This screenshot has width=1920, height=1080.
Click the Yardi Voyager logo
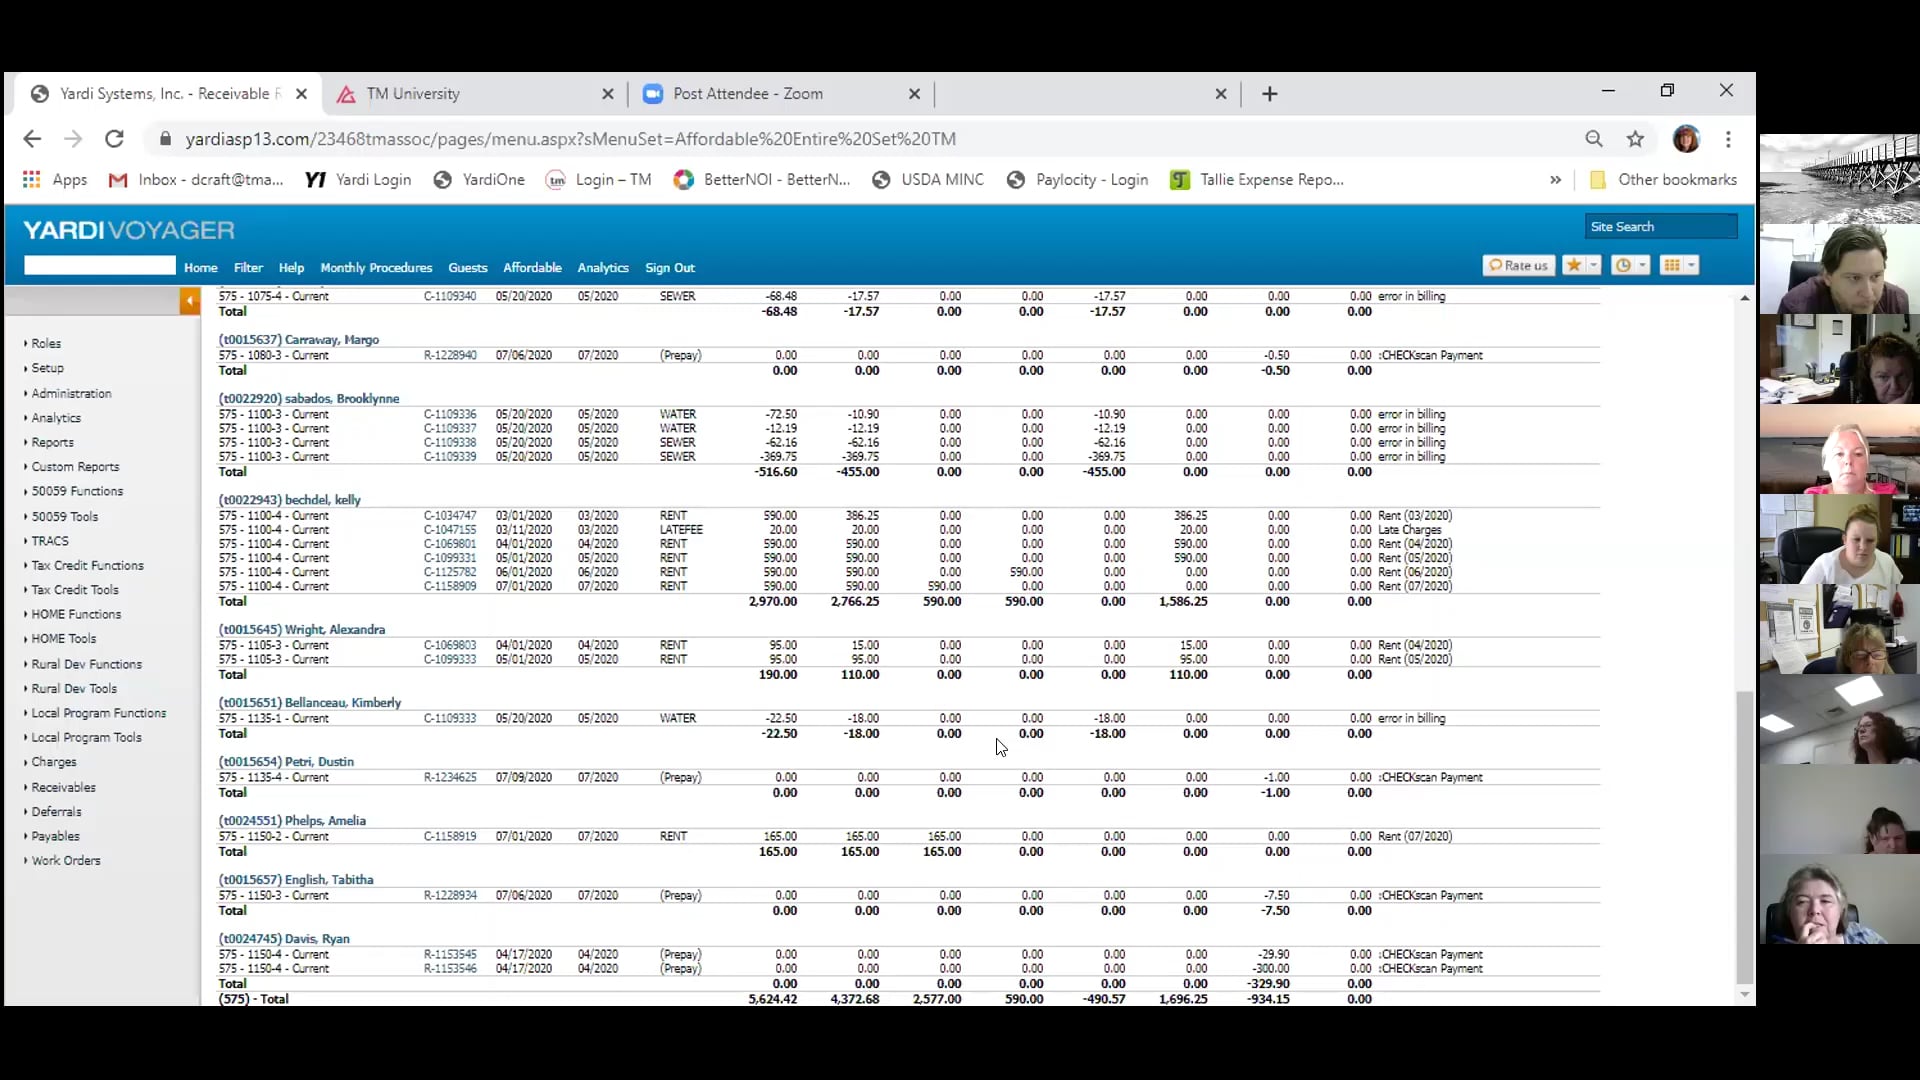[127, 230]
